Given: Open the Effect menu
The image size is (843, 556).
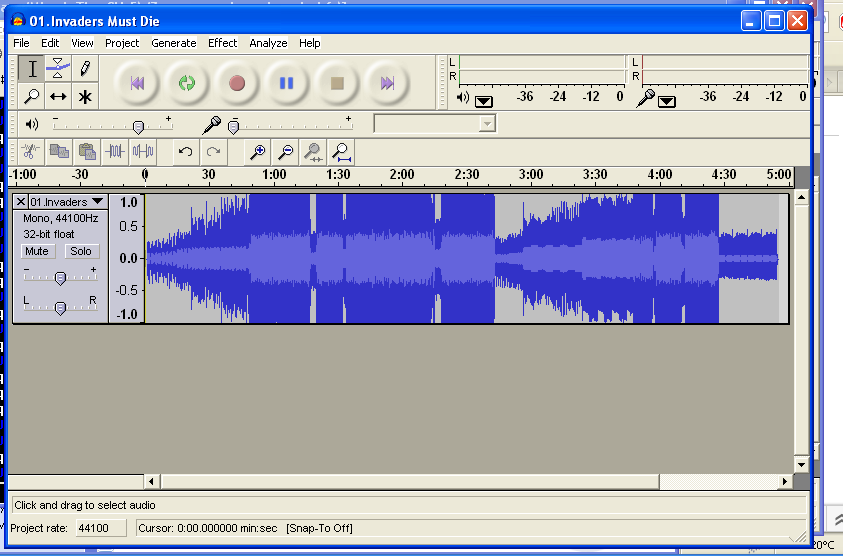Looking at the screenshot, I should (x=222, y=43).
